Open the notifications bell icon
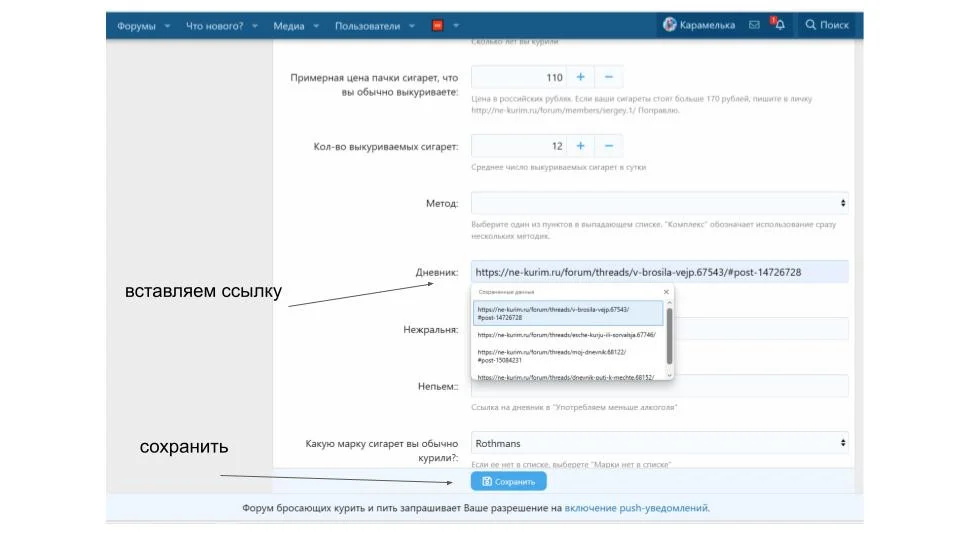This screenshot has width=960, height=540. (779, 24)
